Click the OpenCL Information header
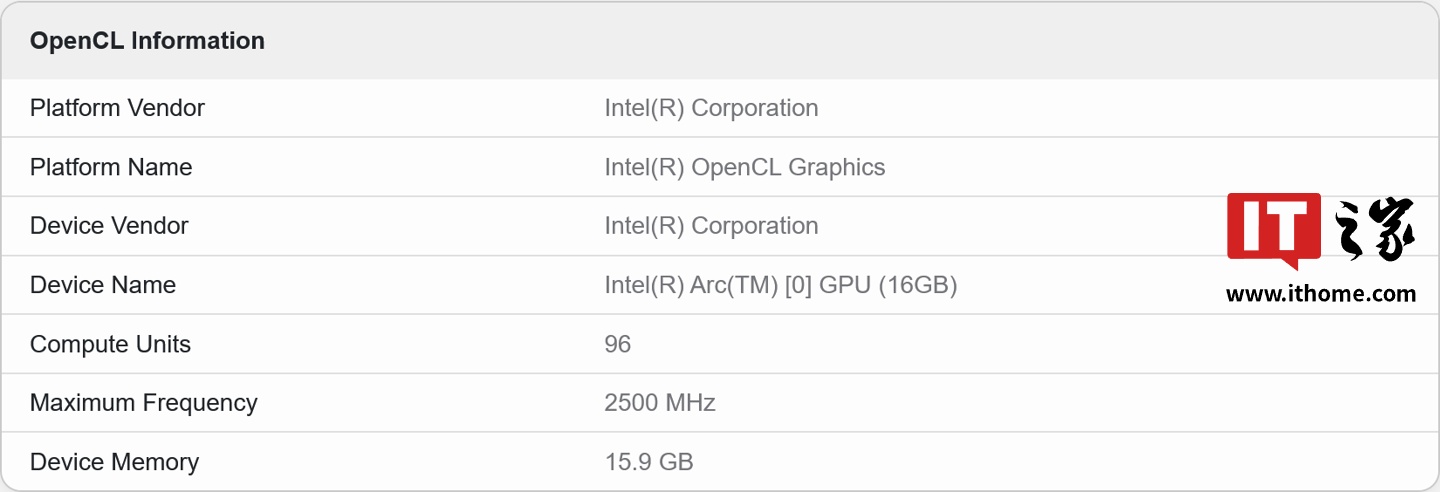1440x492 pixels. click(x=147, y=41)
